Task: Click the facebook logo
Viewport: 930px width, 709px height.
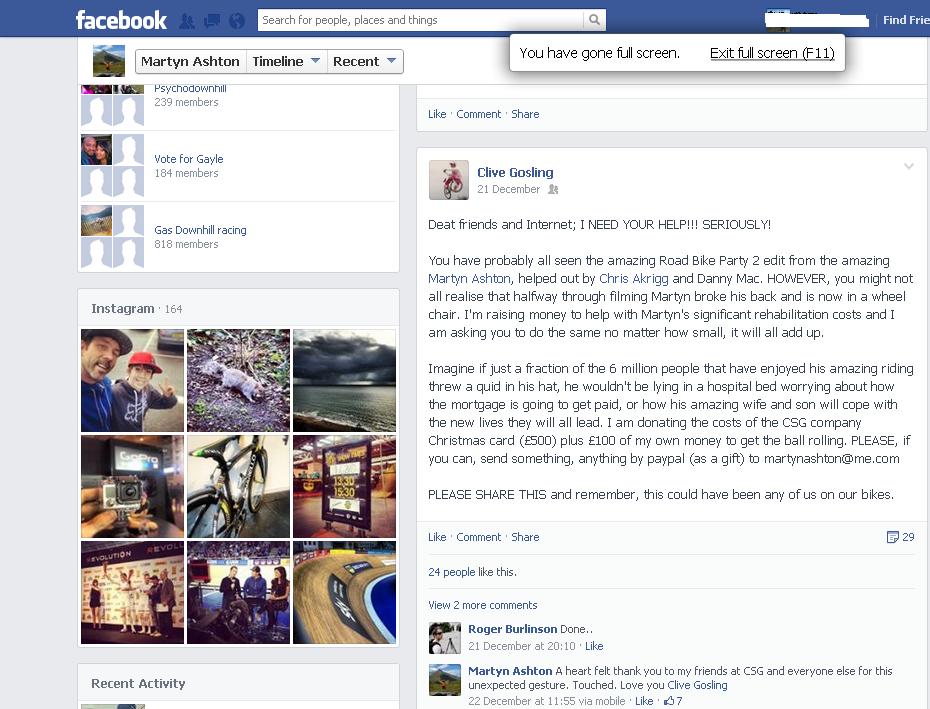Action: click(x=121, y=20)
